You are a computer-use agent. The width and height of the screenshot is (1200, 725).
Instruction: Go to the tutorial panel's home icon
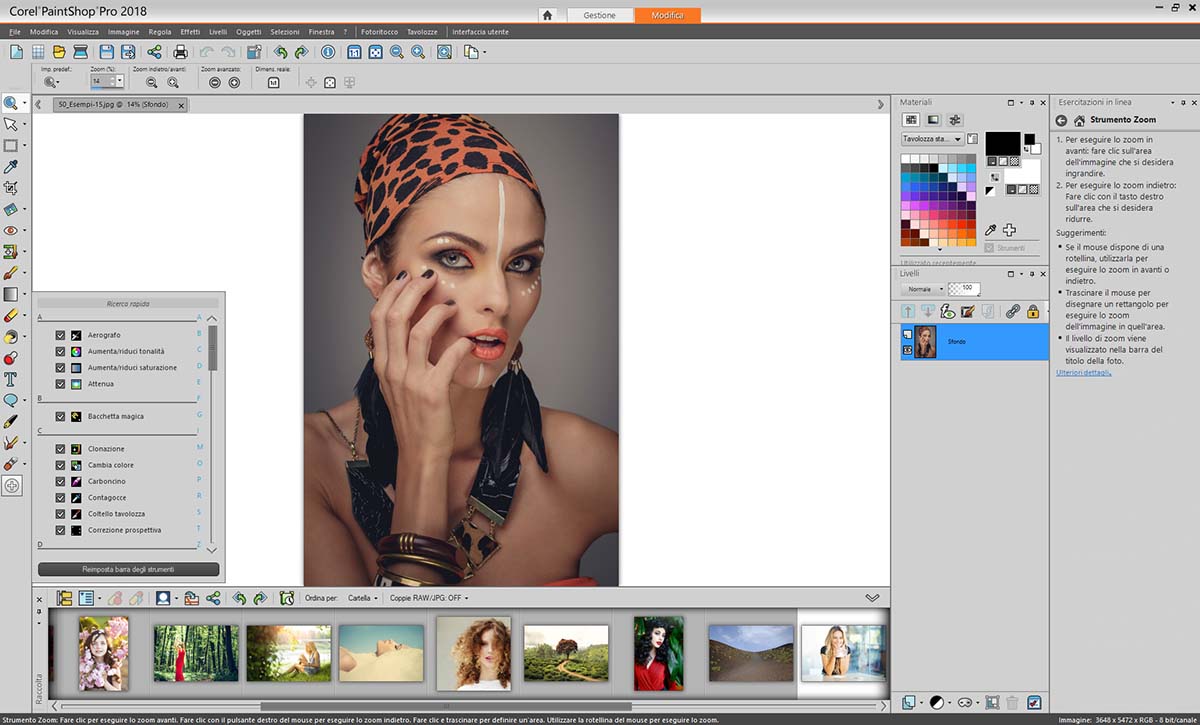[x=1079, y=120]
